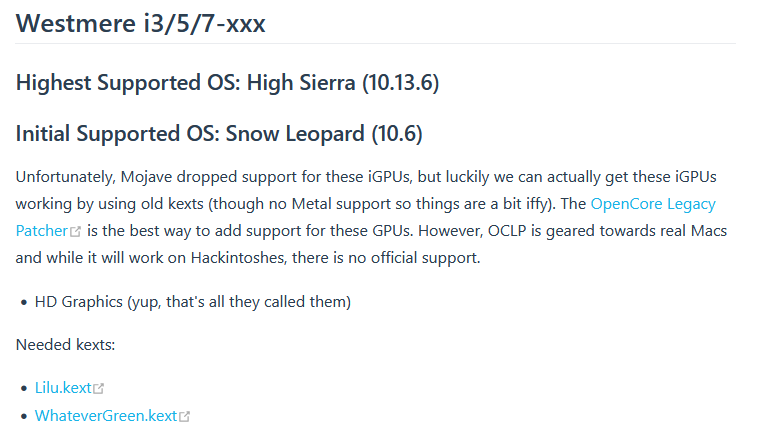
Task: Click external link icon beside Patcher
Action: click(76, 231)
